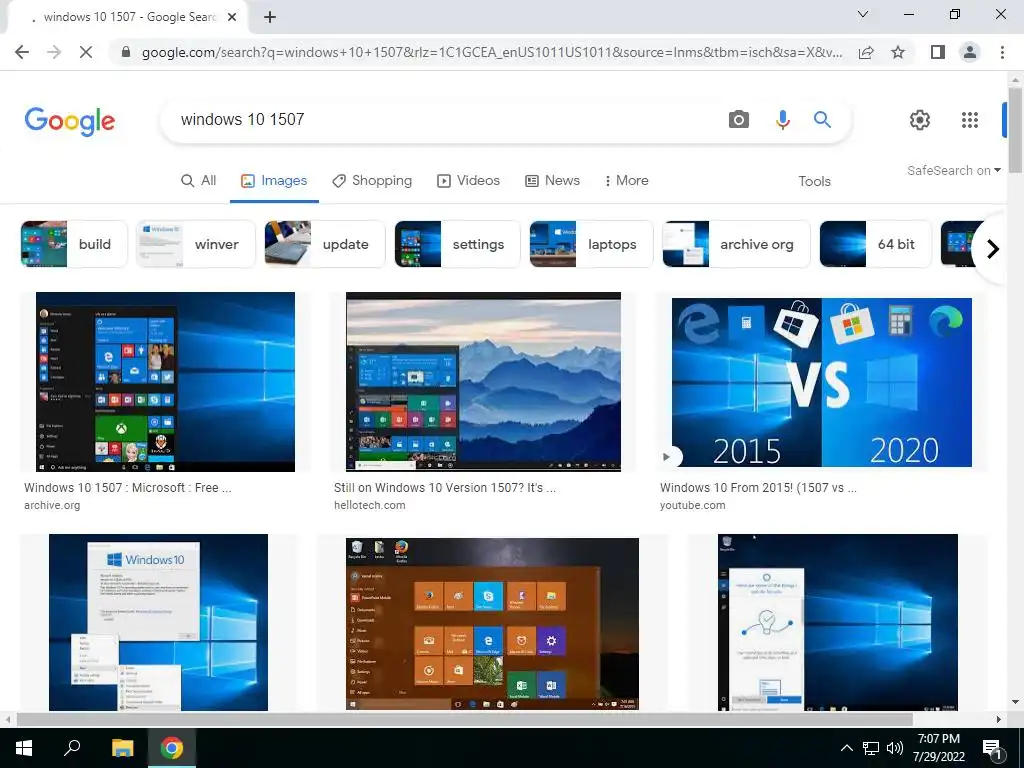Open orange start menu screenshot image
The width and height of the screenshot is (1024, 768).
pos(492,624)
